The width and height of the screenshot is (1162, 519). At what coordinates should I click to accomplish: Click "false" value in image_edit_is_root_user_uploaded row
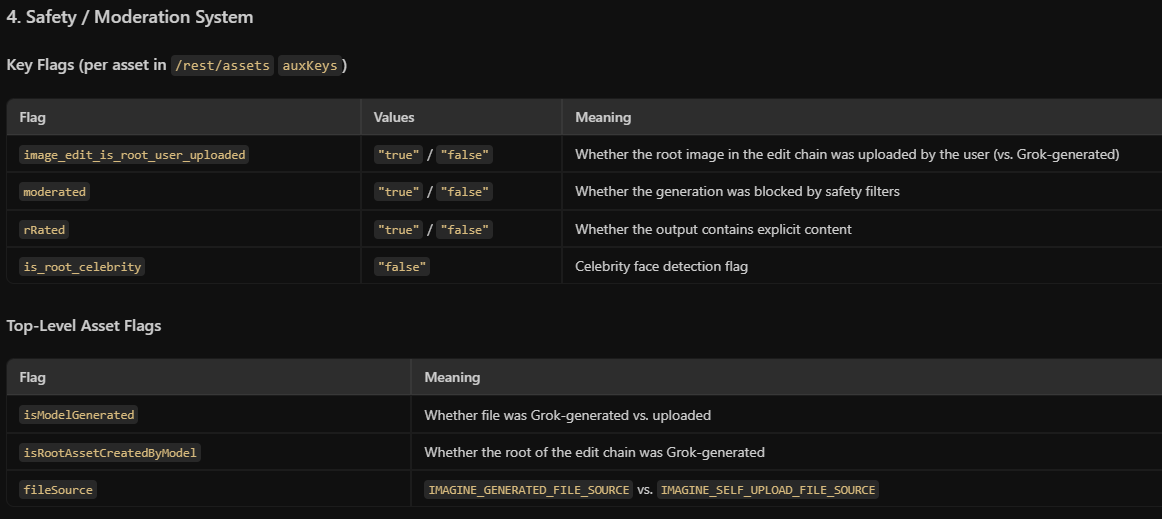(465, 155)
